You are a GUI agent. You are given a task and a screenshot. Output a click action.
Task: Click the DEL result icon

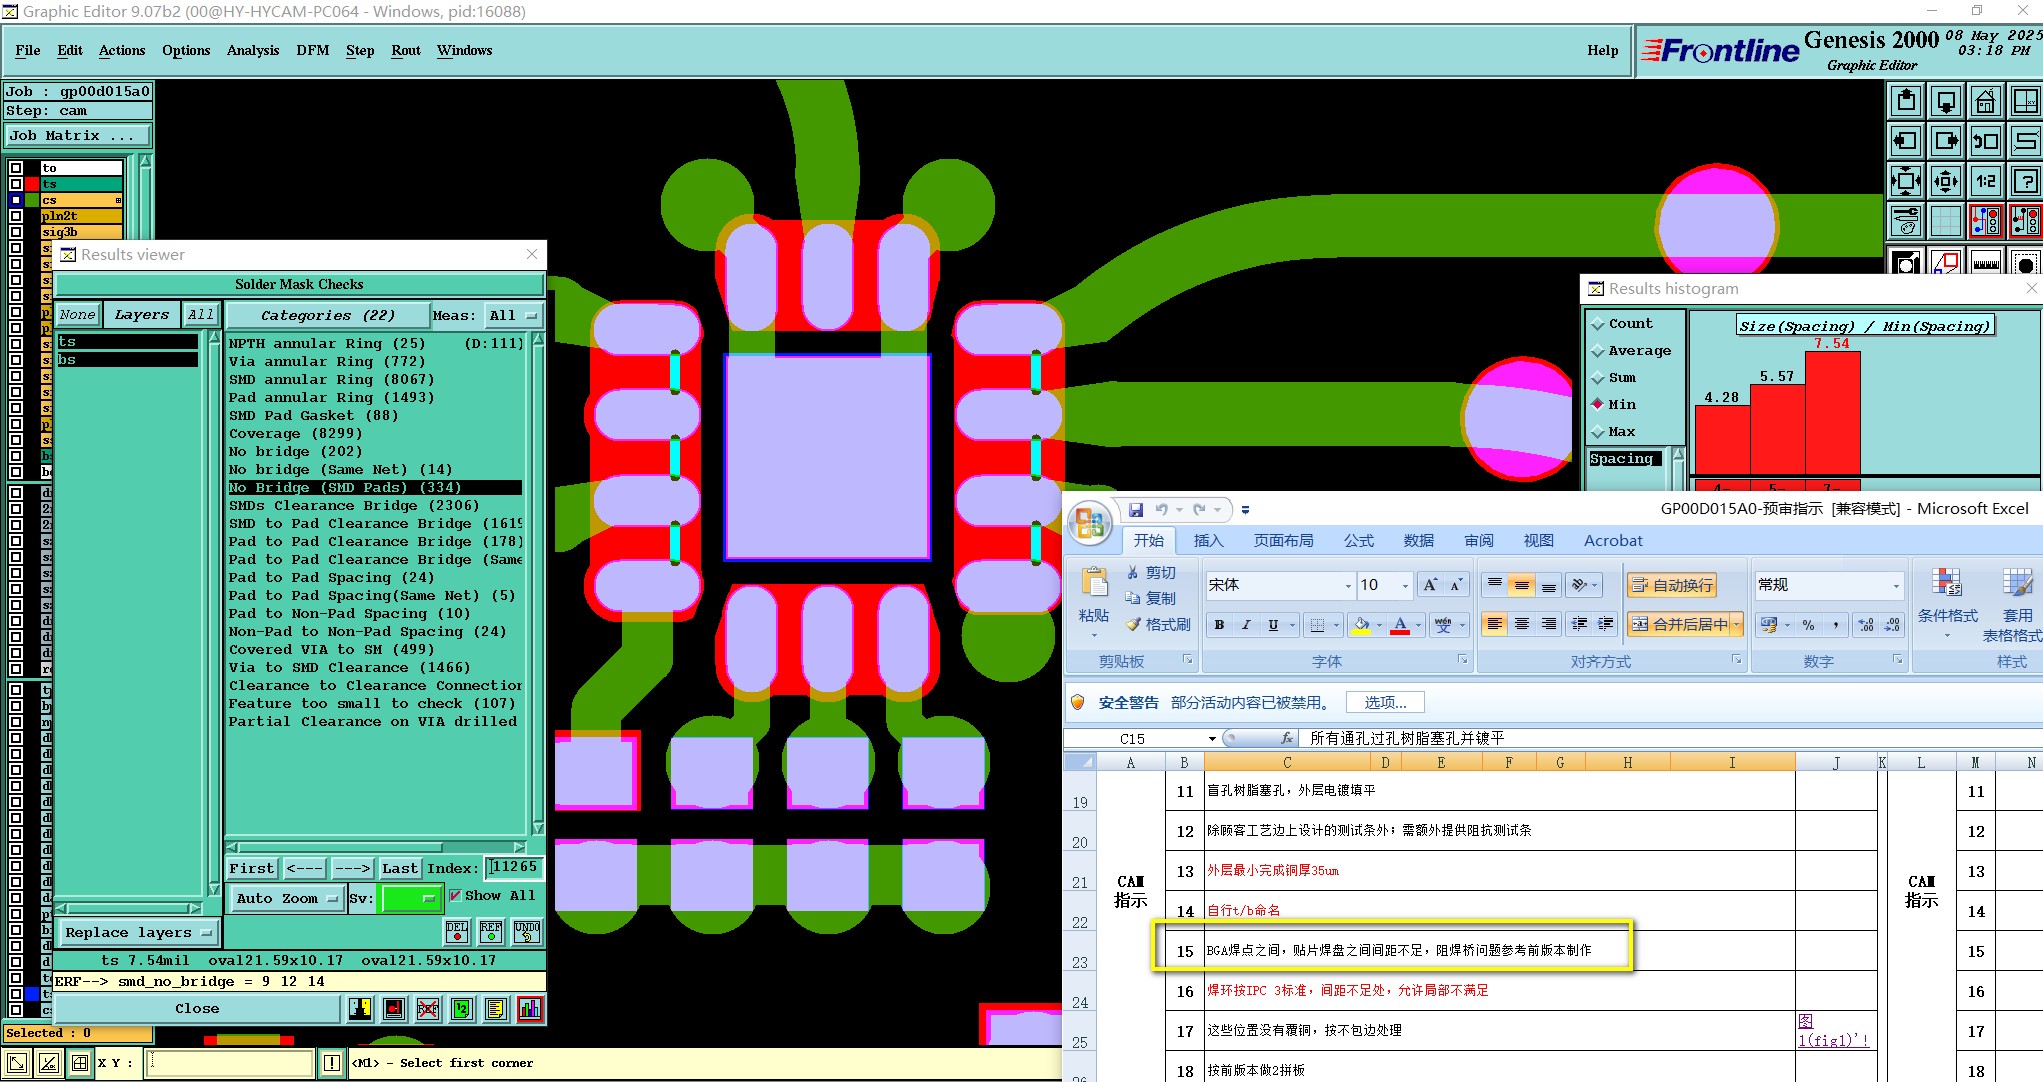457,932
